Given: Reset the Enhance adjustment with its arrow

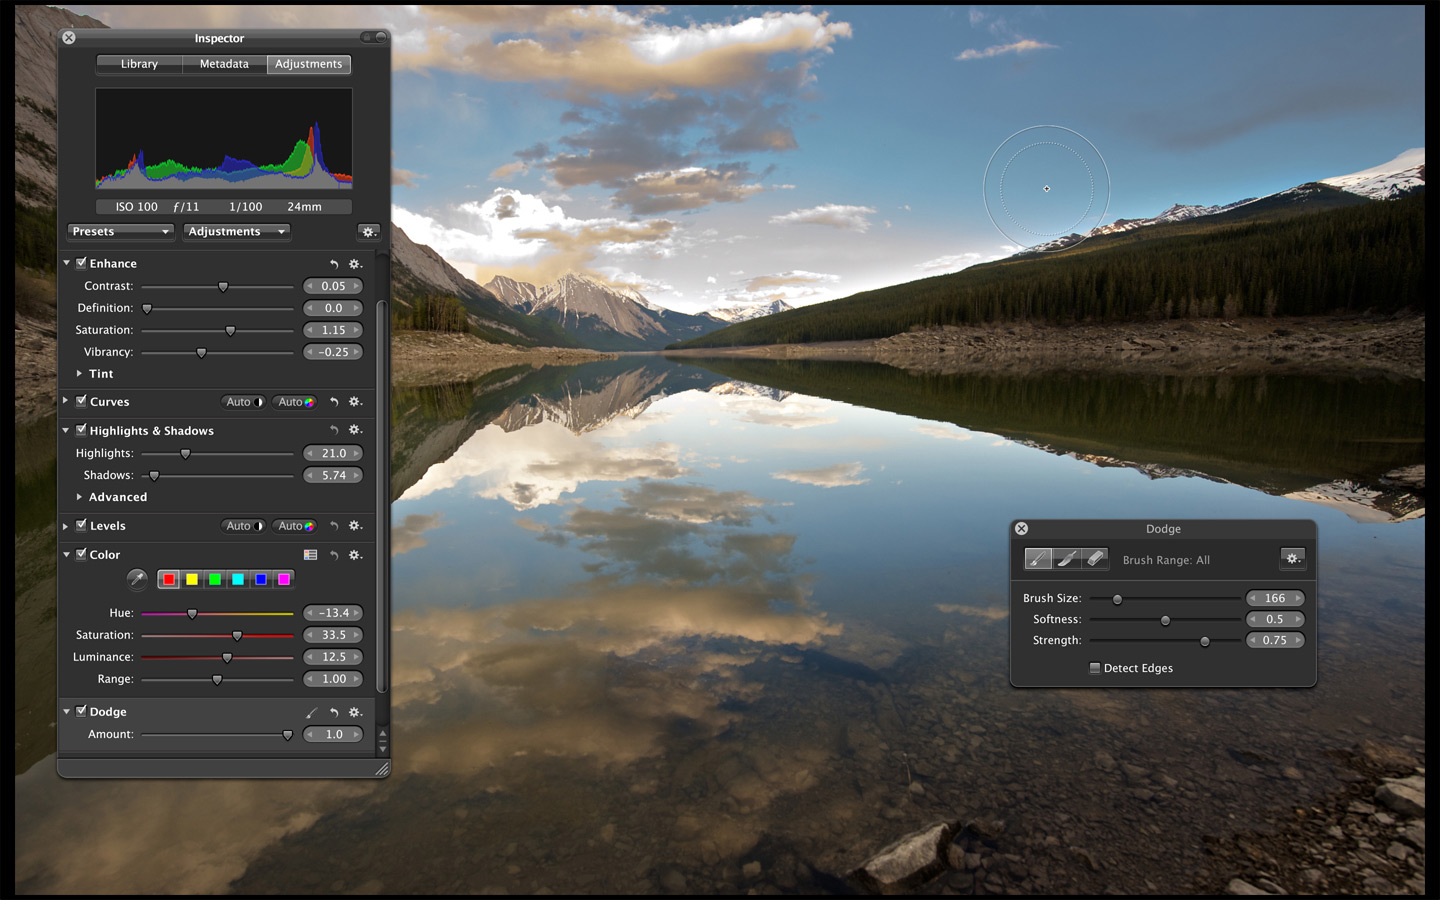Looking at the screenshot, I should pos(334,264).
